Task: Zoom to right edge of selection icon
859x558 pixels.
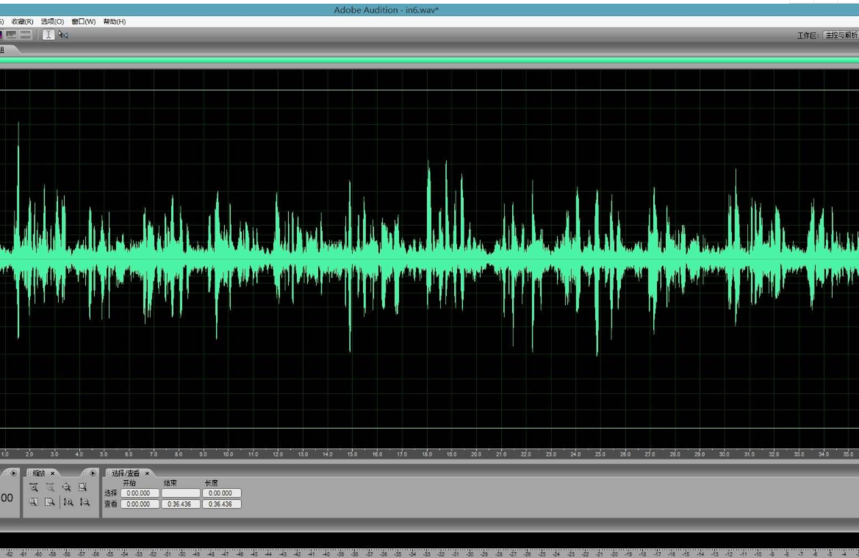Action: pyautogui.click(x=50, y=502)
